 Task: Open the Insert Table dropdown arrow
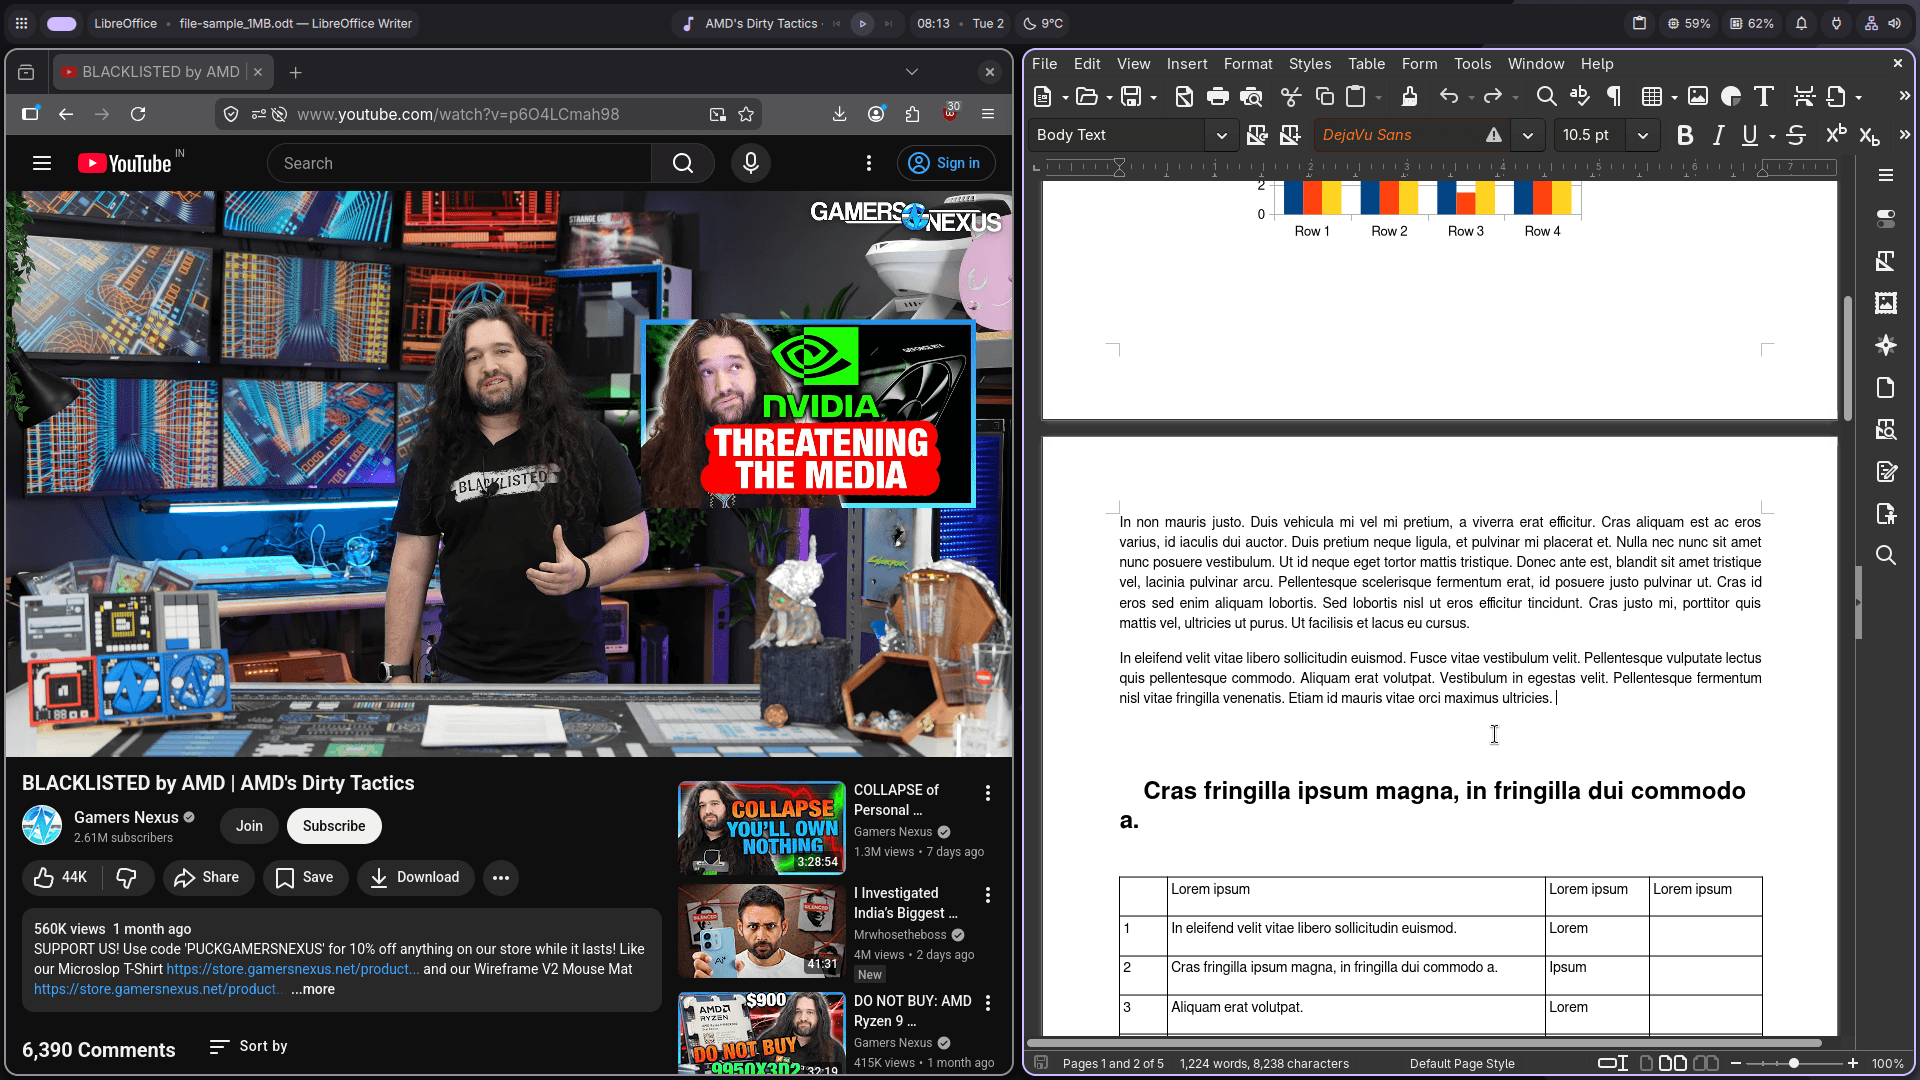pos(1674,97)
